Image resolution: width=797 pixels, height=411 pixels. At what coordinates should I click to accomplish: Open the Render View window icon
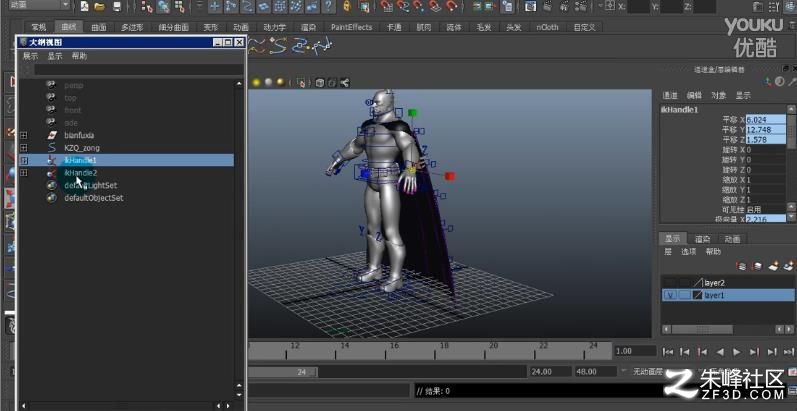(x=530, y=6)
